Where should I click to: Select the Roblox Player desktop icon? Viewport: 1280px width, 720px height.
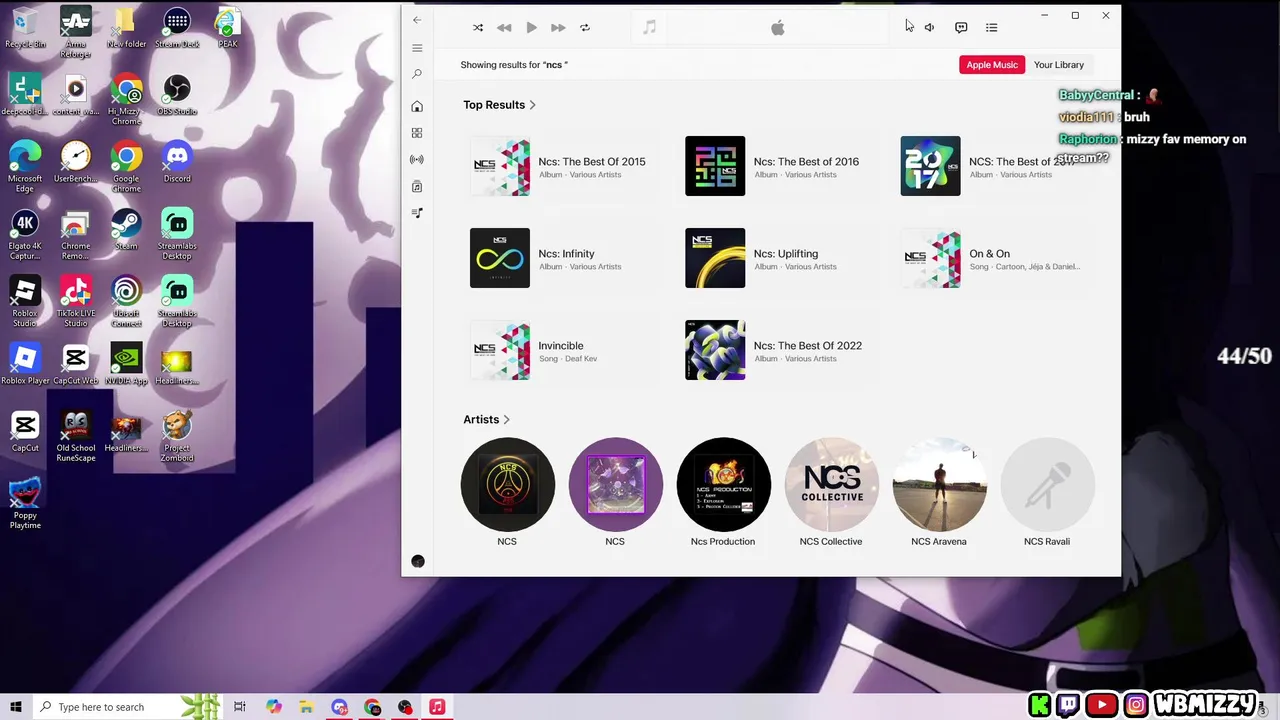[25, 364]
